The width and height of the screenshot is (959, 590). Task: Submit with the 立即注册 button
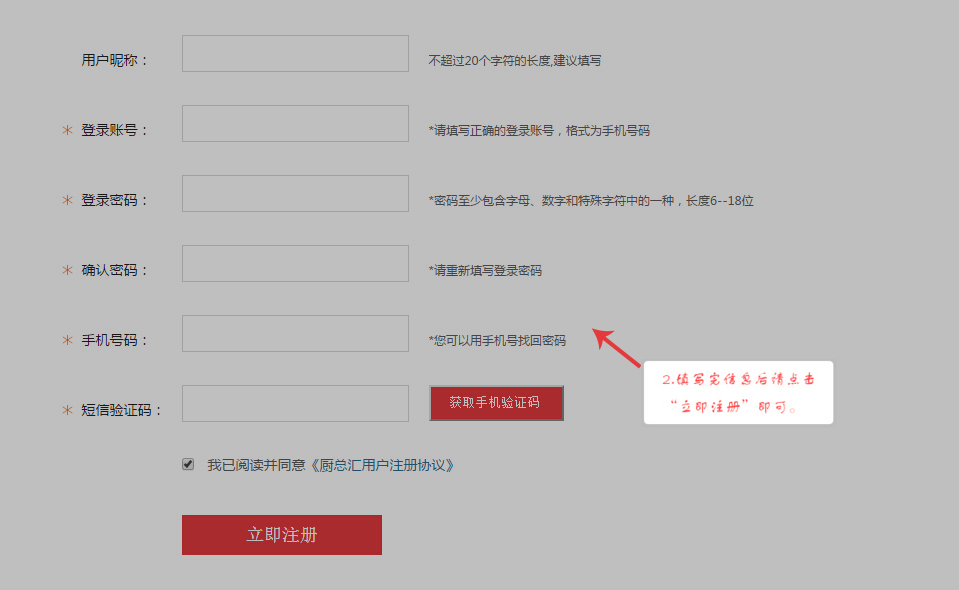pos(282,535)
